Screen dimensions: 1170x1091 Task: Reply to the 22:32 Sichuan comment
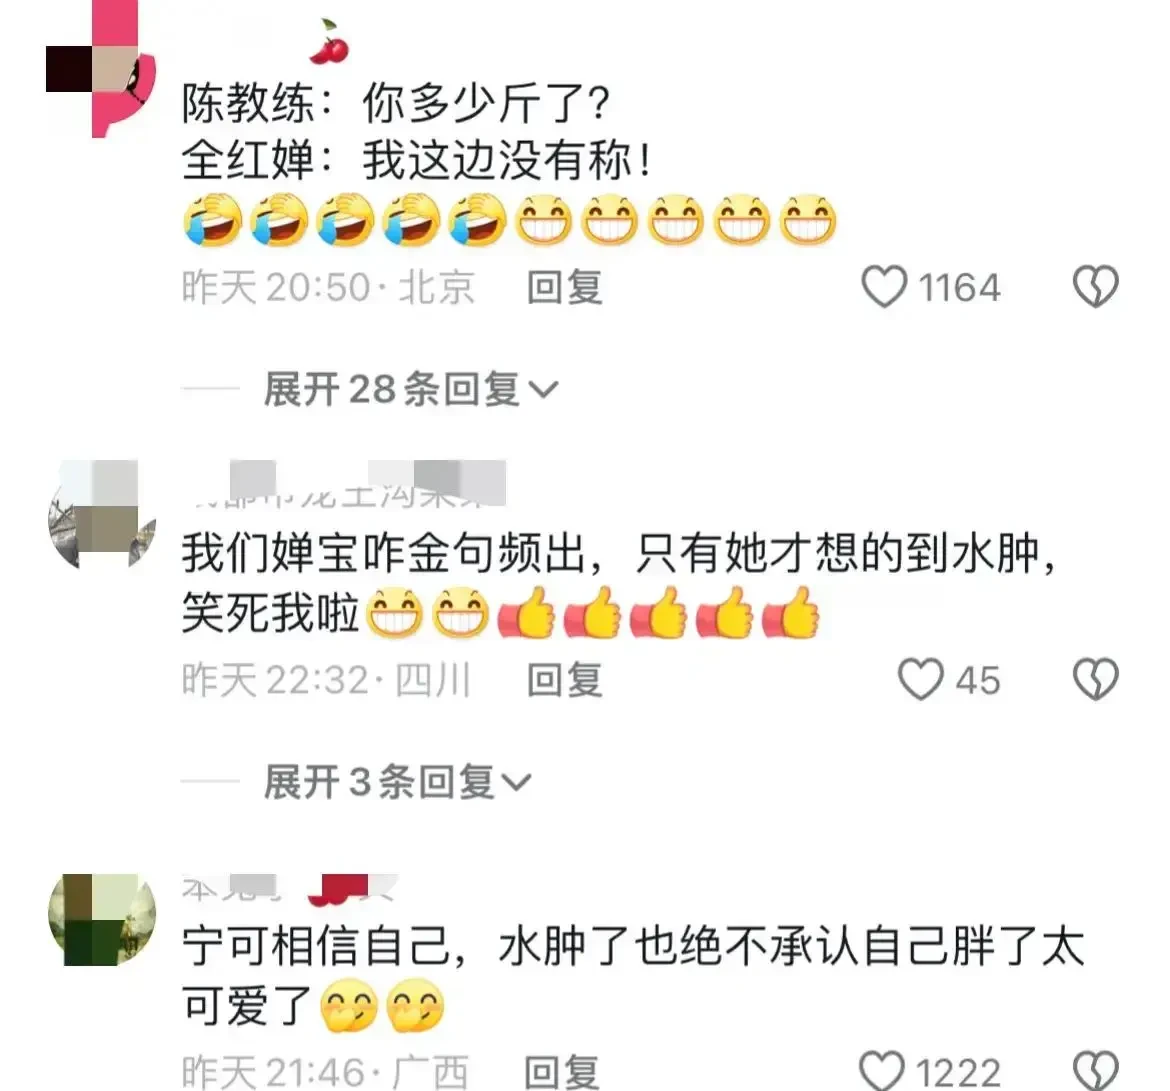pos(564,680)
